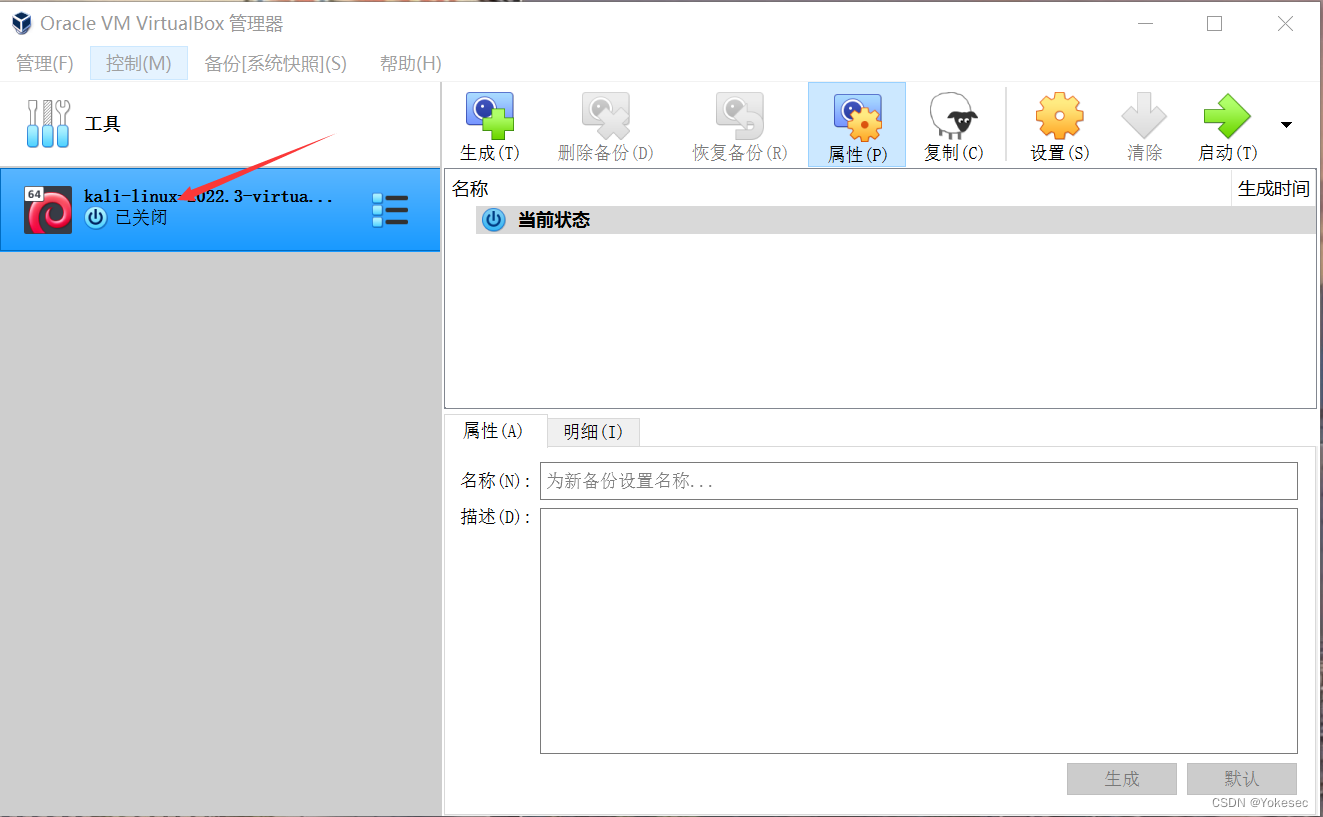Click the 恢复备份(R) toolbar icon
The height and width of the screenshot is (817, 1323).
tap(739, 116)
